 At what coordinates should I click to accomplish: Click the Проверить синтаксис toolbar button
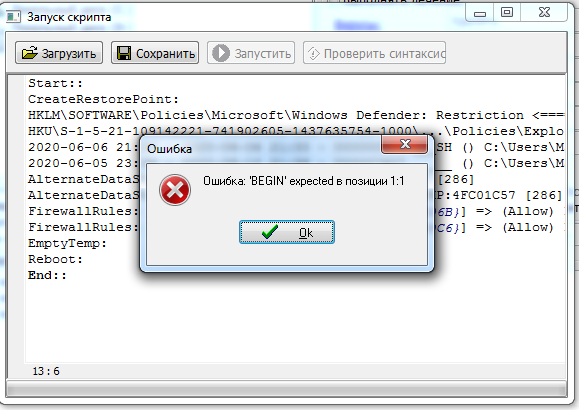(374, 53)
